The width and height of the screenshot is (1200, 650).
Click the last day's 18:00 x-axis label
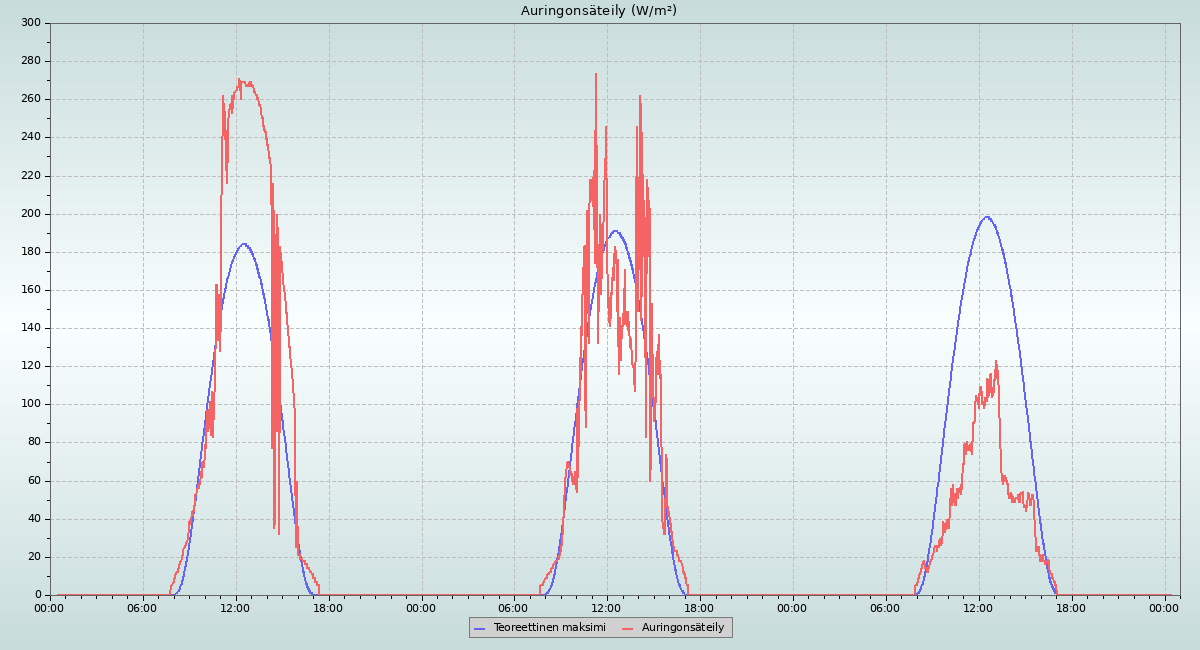(1071, 608)
